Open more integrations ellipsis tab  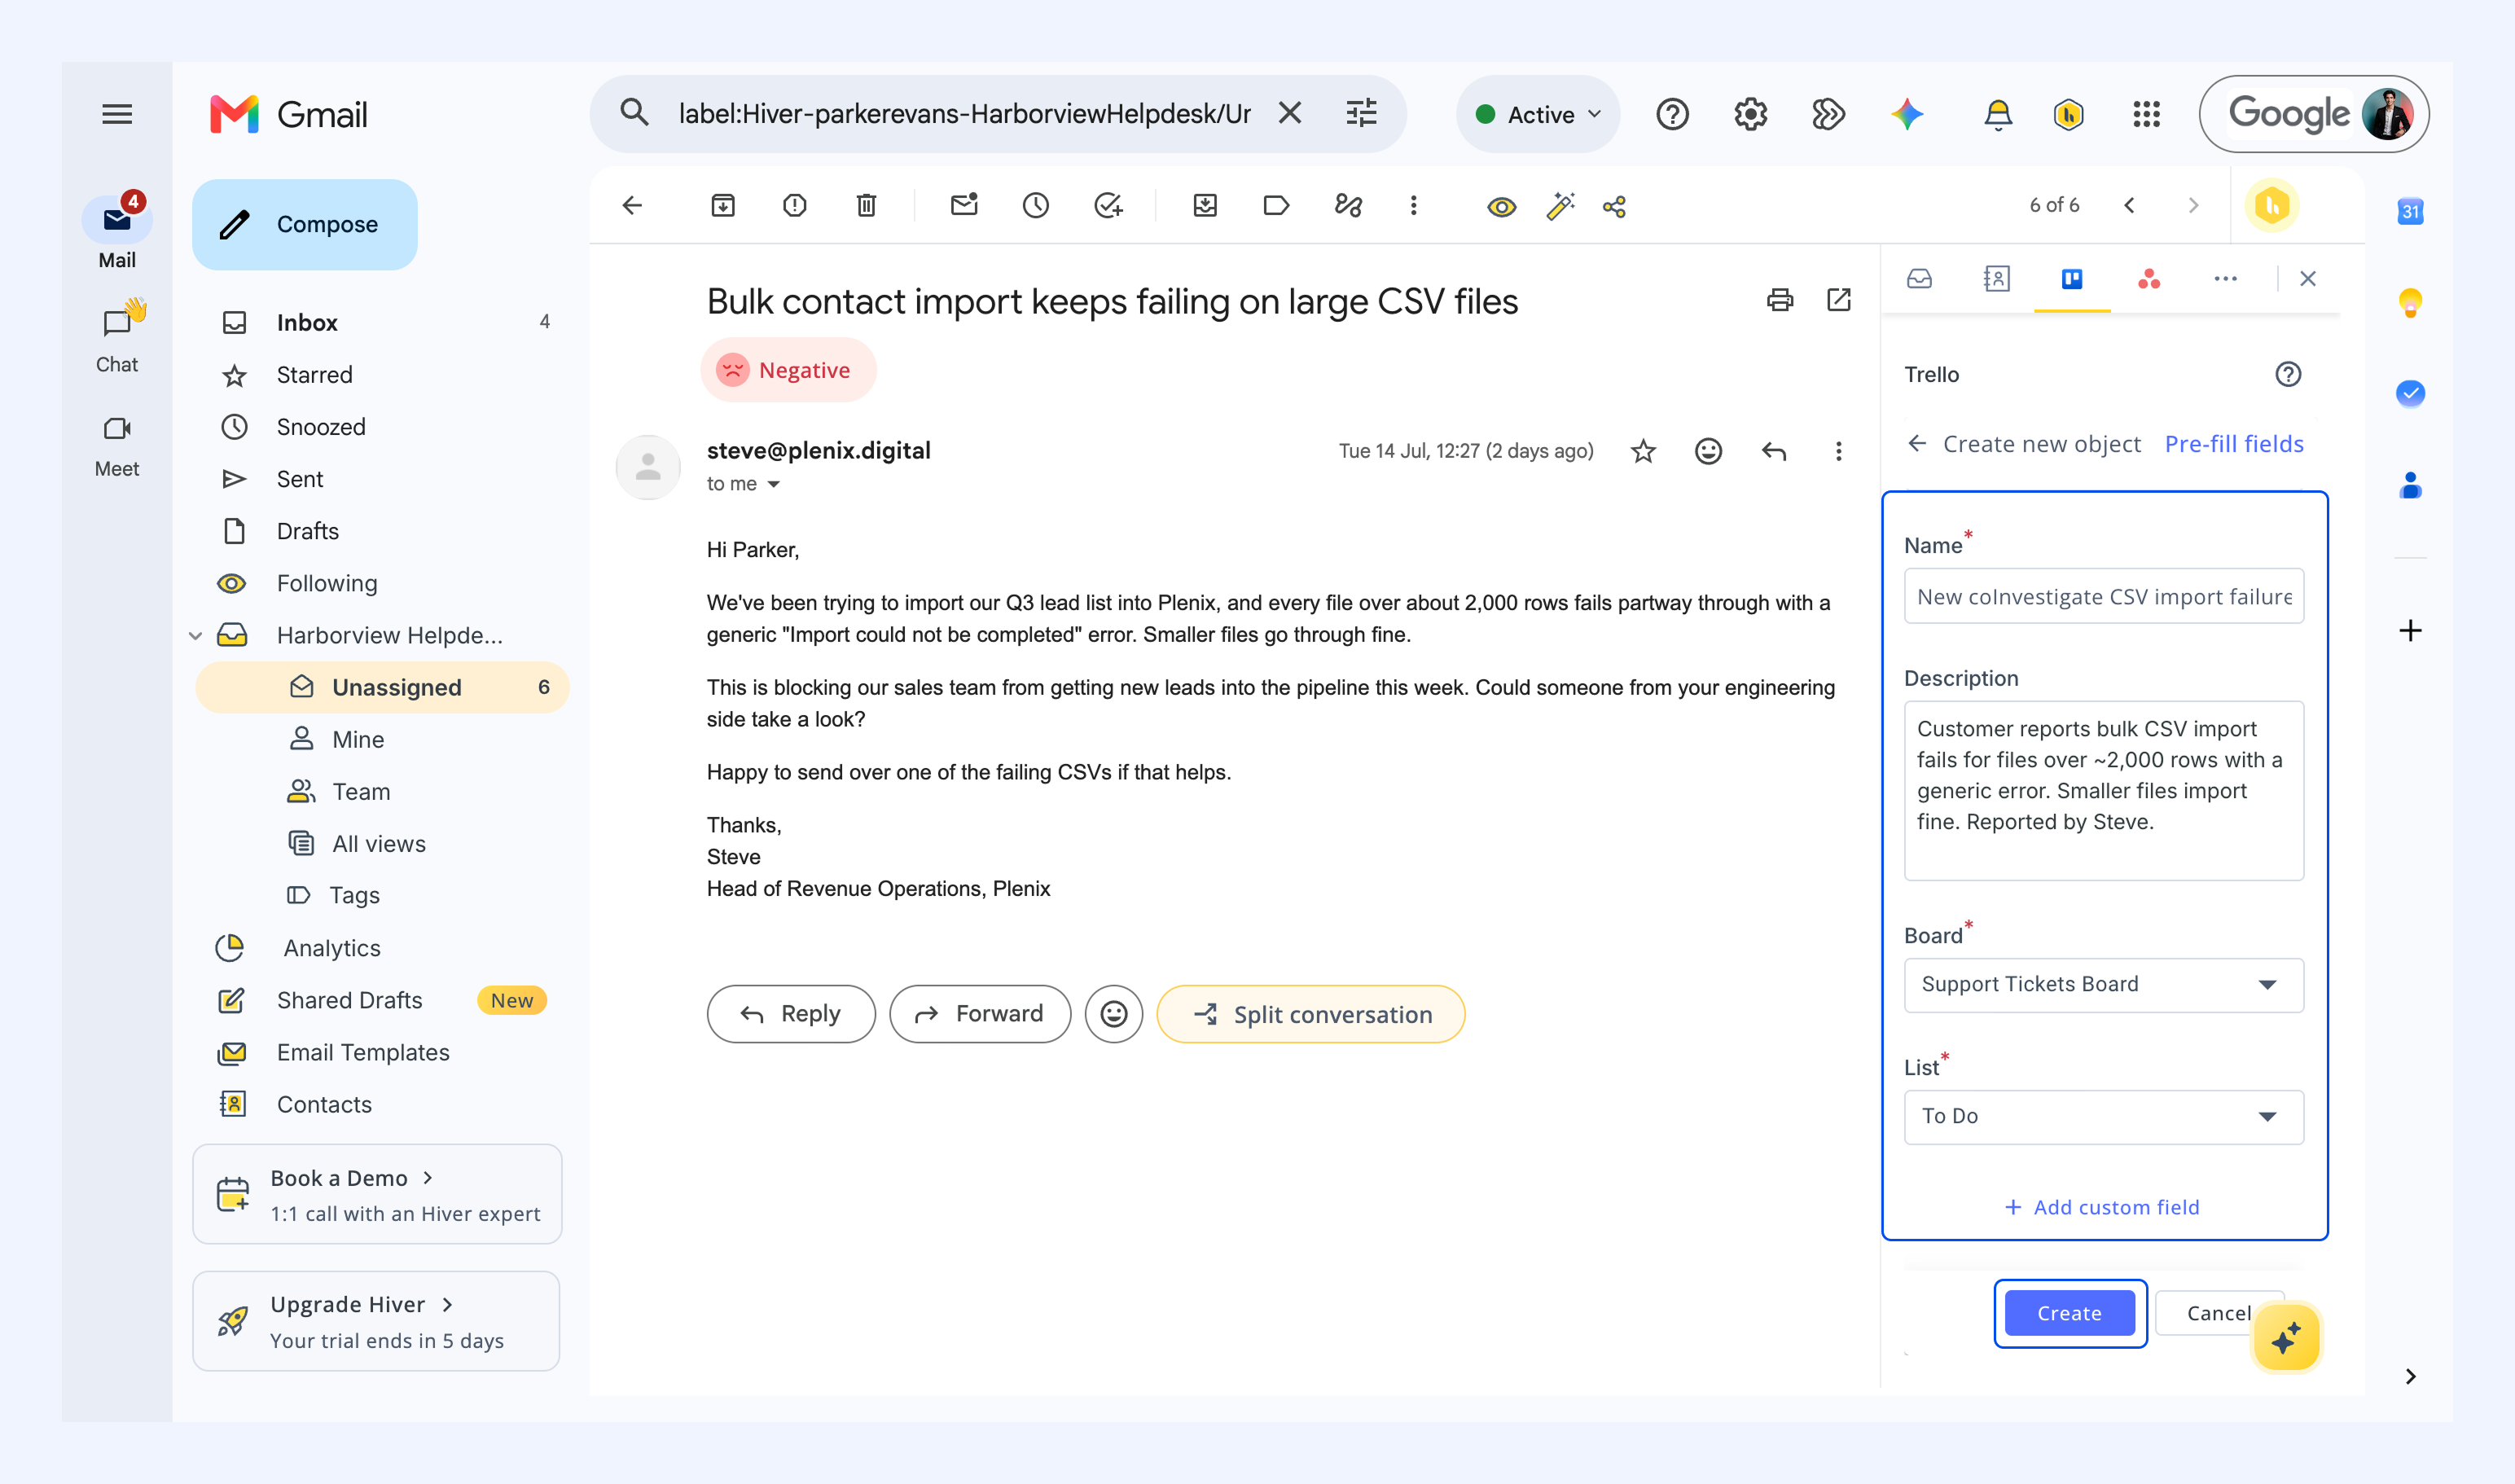[2225, 279]
